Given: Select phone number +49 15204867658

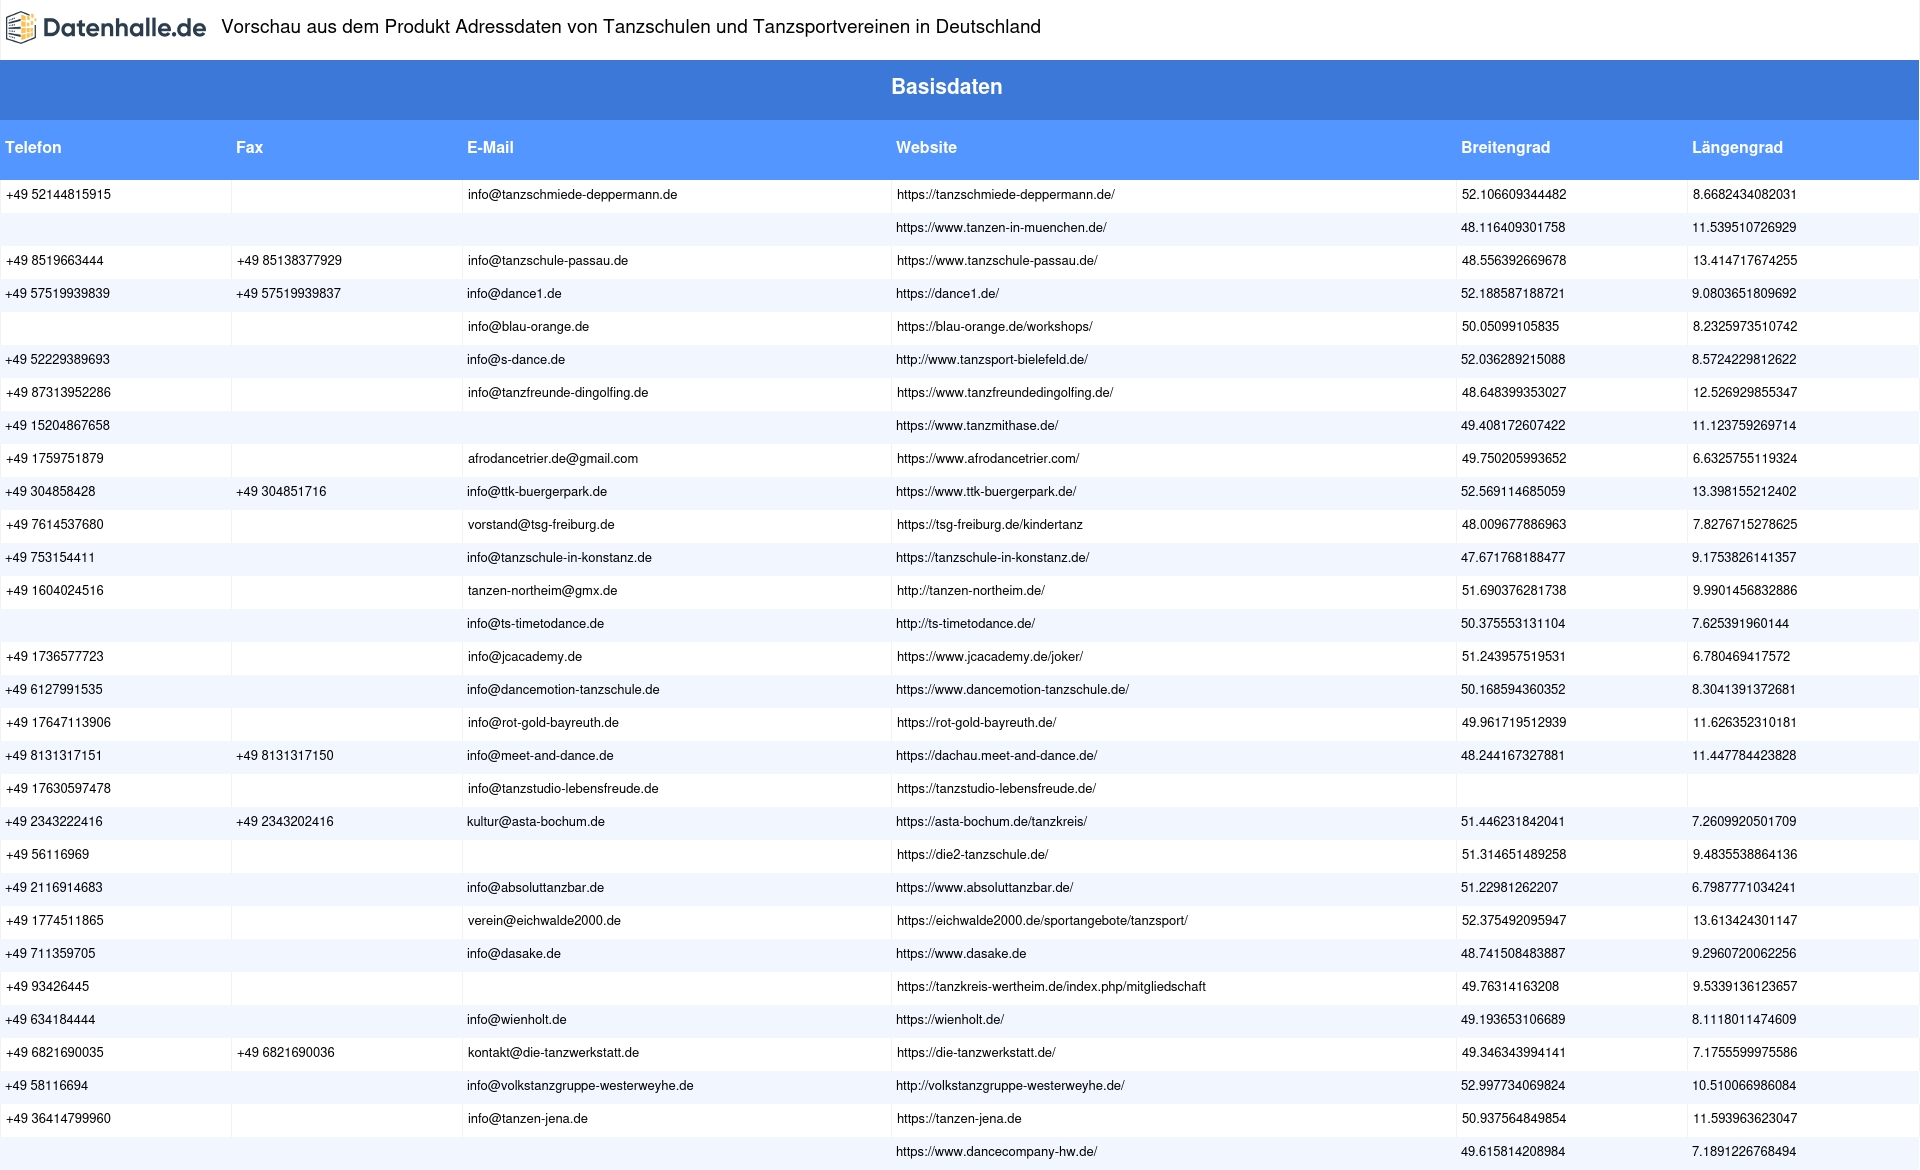Looking at the screenshot, I should tap(58, 426).
